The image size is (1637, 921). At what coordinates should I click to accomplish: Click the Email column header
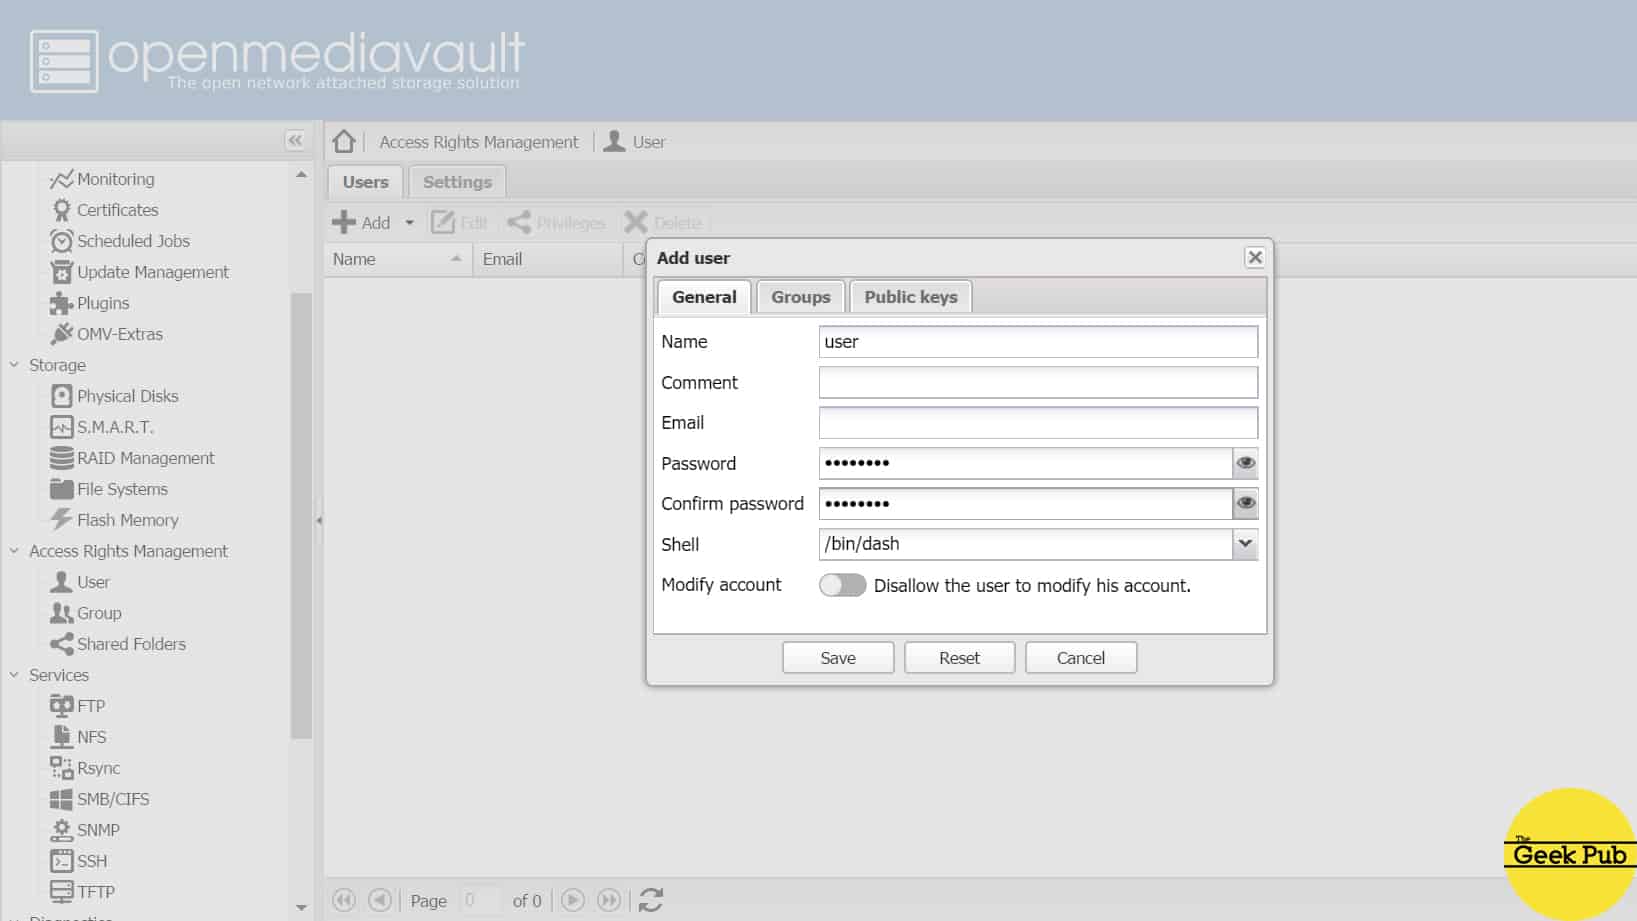[x=548, y=259]
